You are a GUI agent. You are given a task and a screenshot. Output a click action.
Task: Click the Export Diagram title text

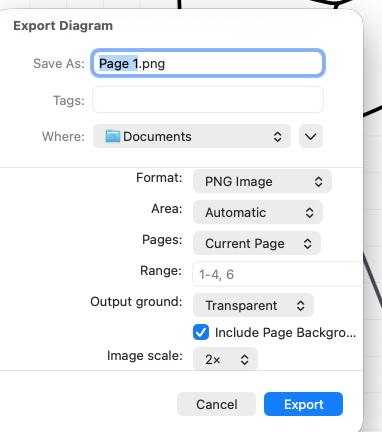pos(63,26)
